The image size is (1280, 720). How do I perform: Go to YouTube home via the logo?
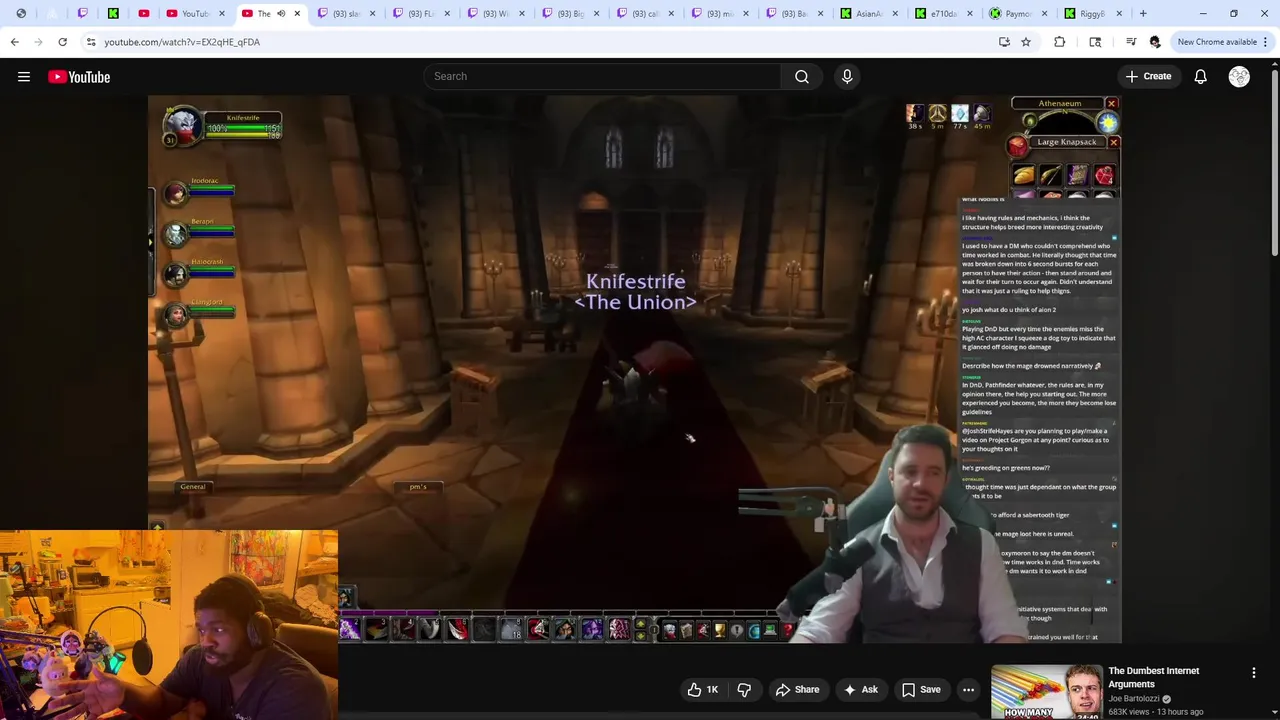[79, 77]
